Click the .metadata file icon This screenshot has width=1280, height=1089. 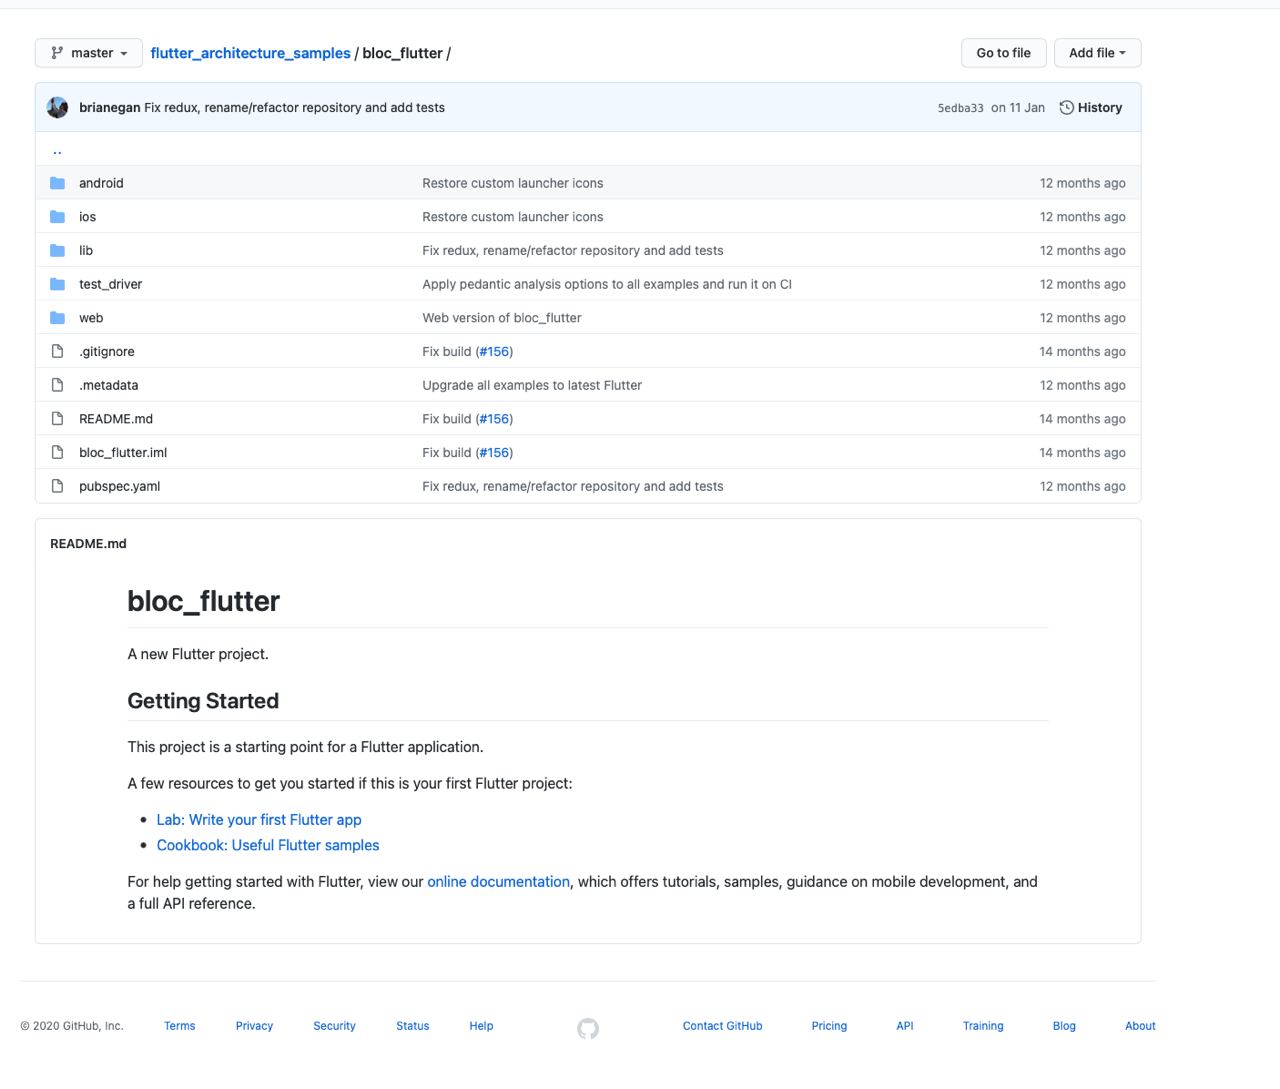[x=57, y=385]
